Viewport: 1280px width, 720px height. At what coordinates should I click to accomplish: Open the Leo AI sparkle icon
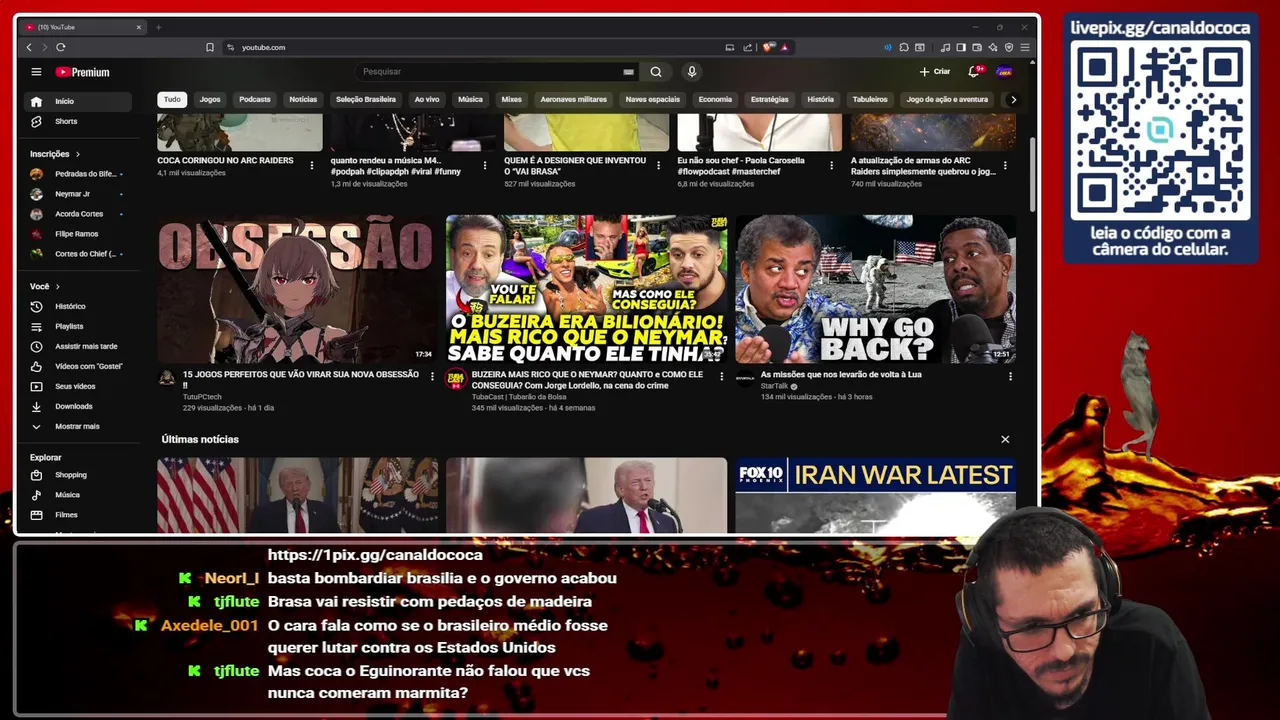[x=993, y=47]
